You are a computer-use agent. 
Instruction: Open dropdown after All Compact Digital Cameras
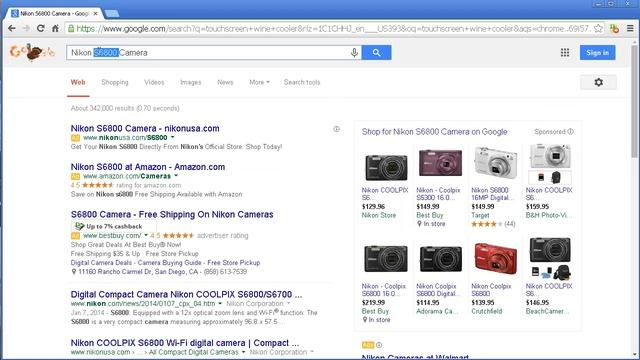coord(243,352)
